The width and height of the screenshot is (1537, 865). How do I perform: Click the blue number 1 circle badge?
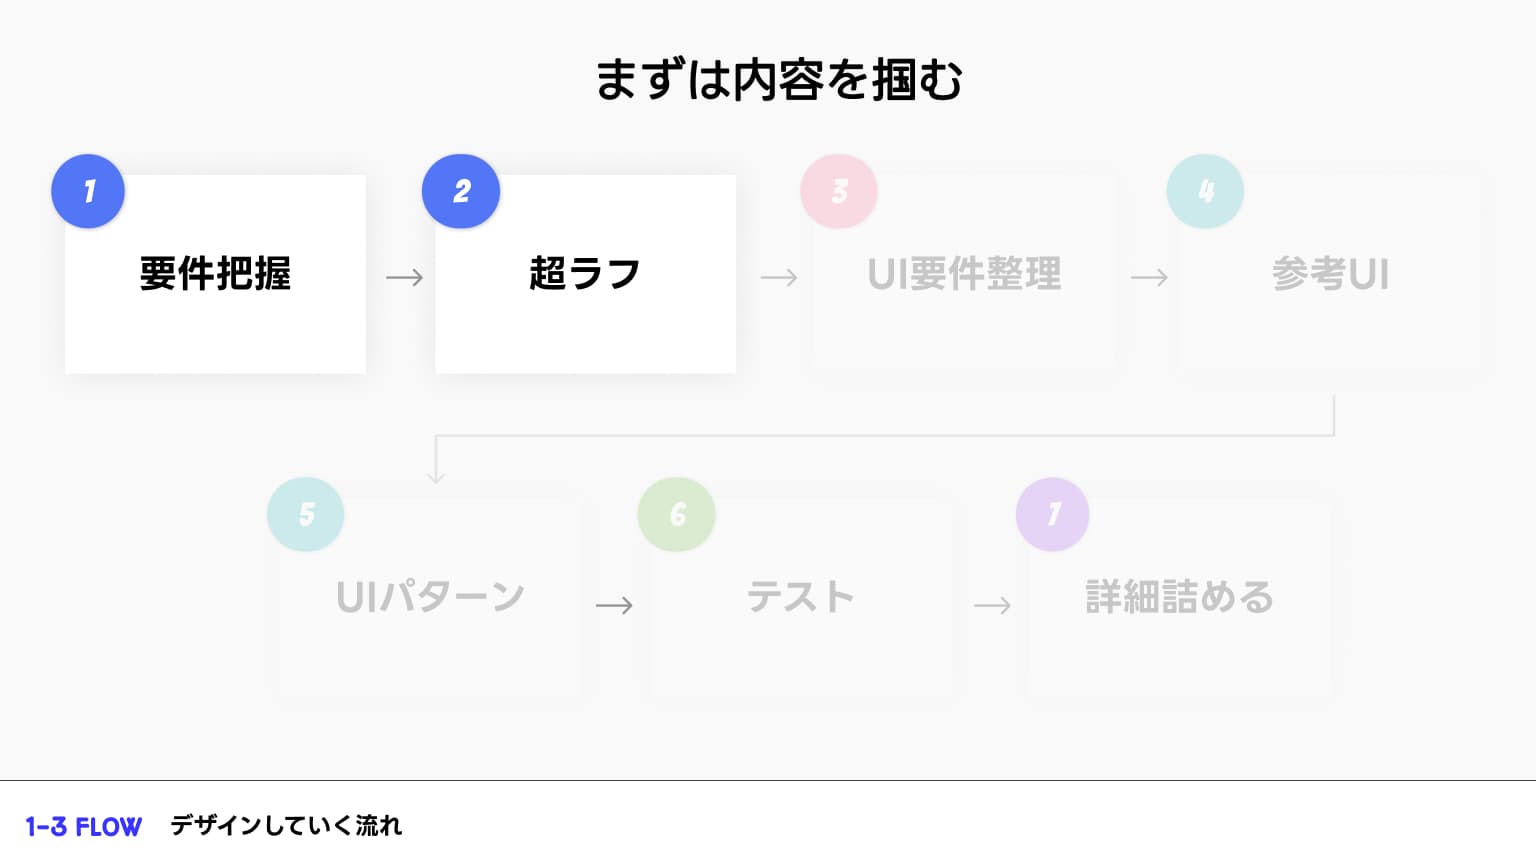[x=88, y=191]
